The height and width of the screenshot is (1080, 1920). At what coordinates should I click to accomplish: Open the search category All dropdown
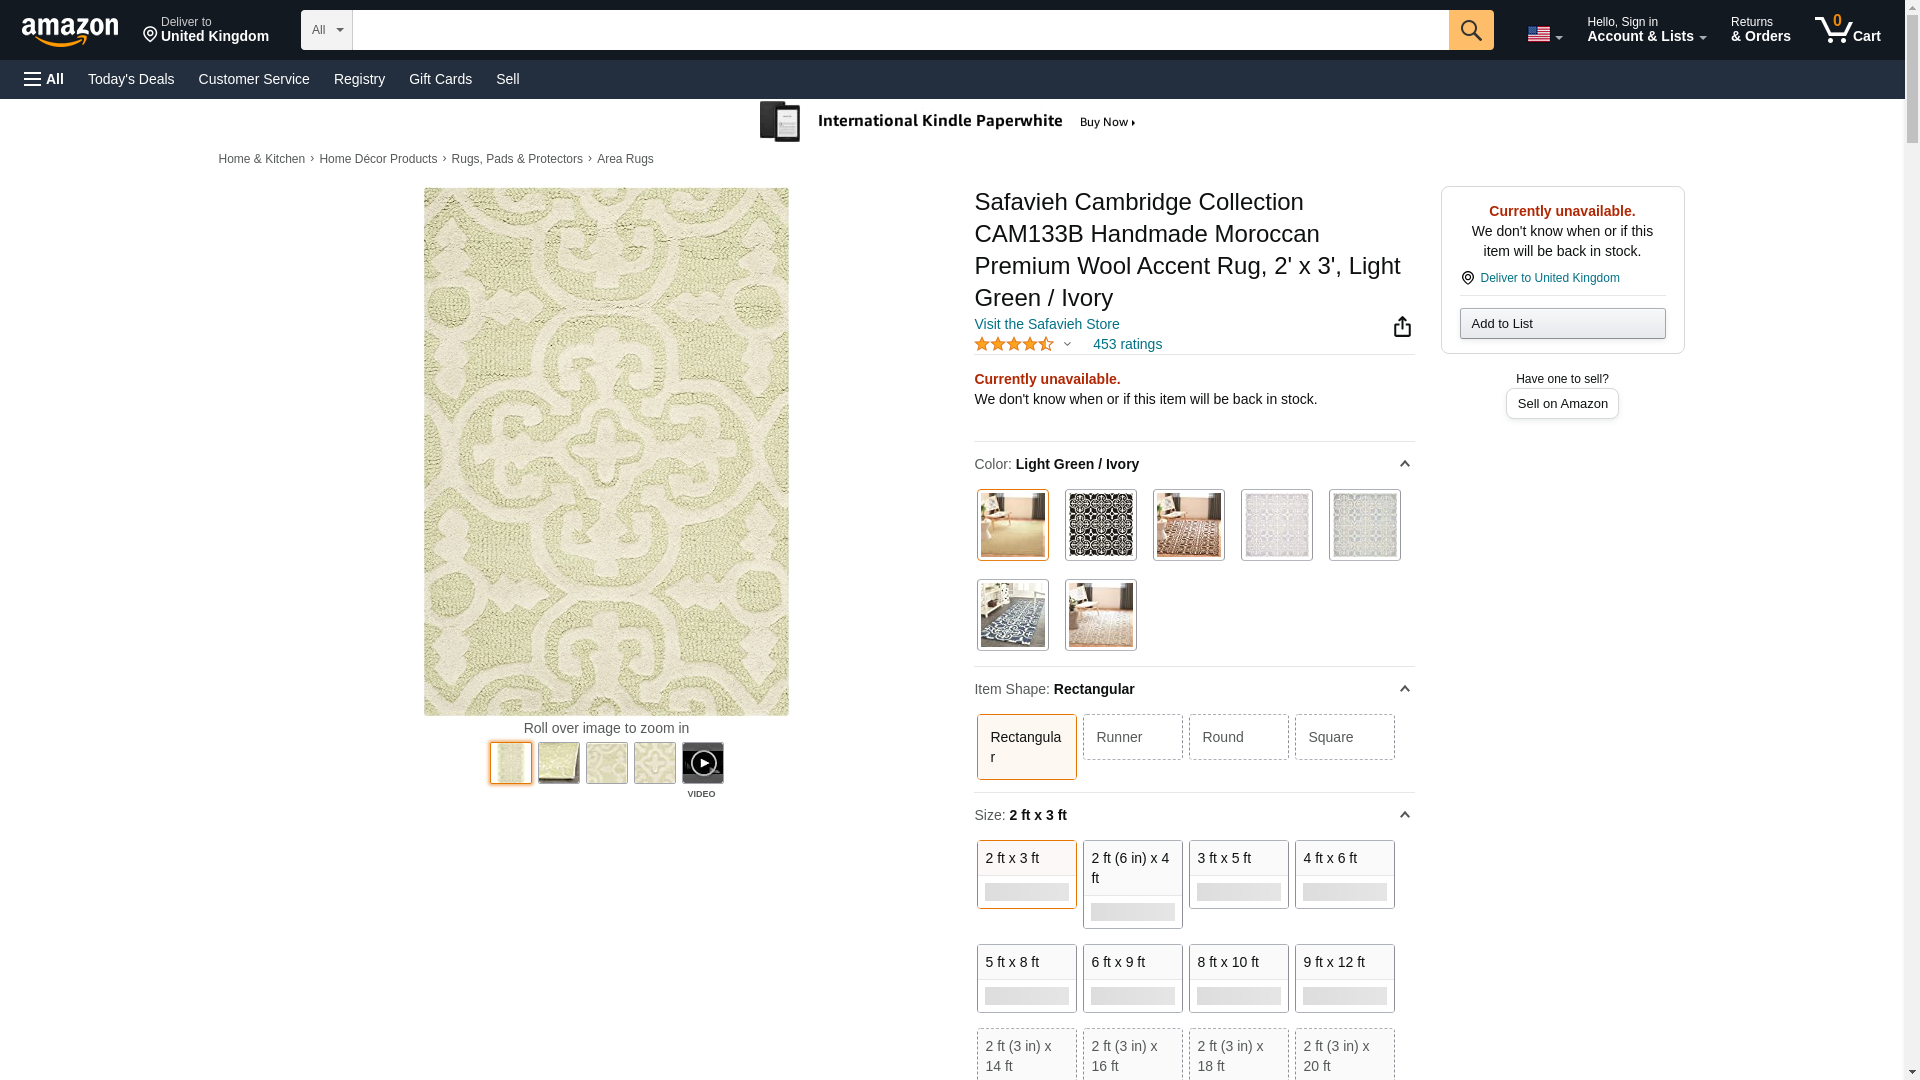point(327,30)
